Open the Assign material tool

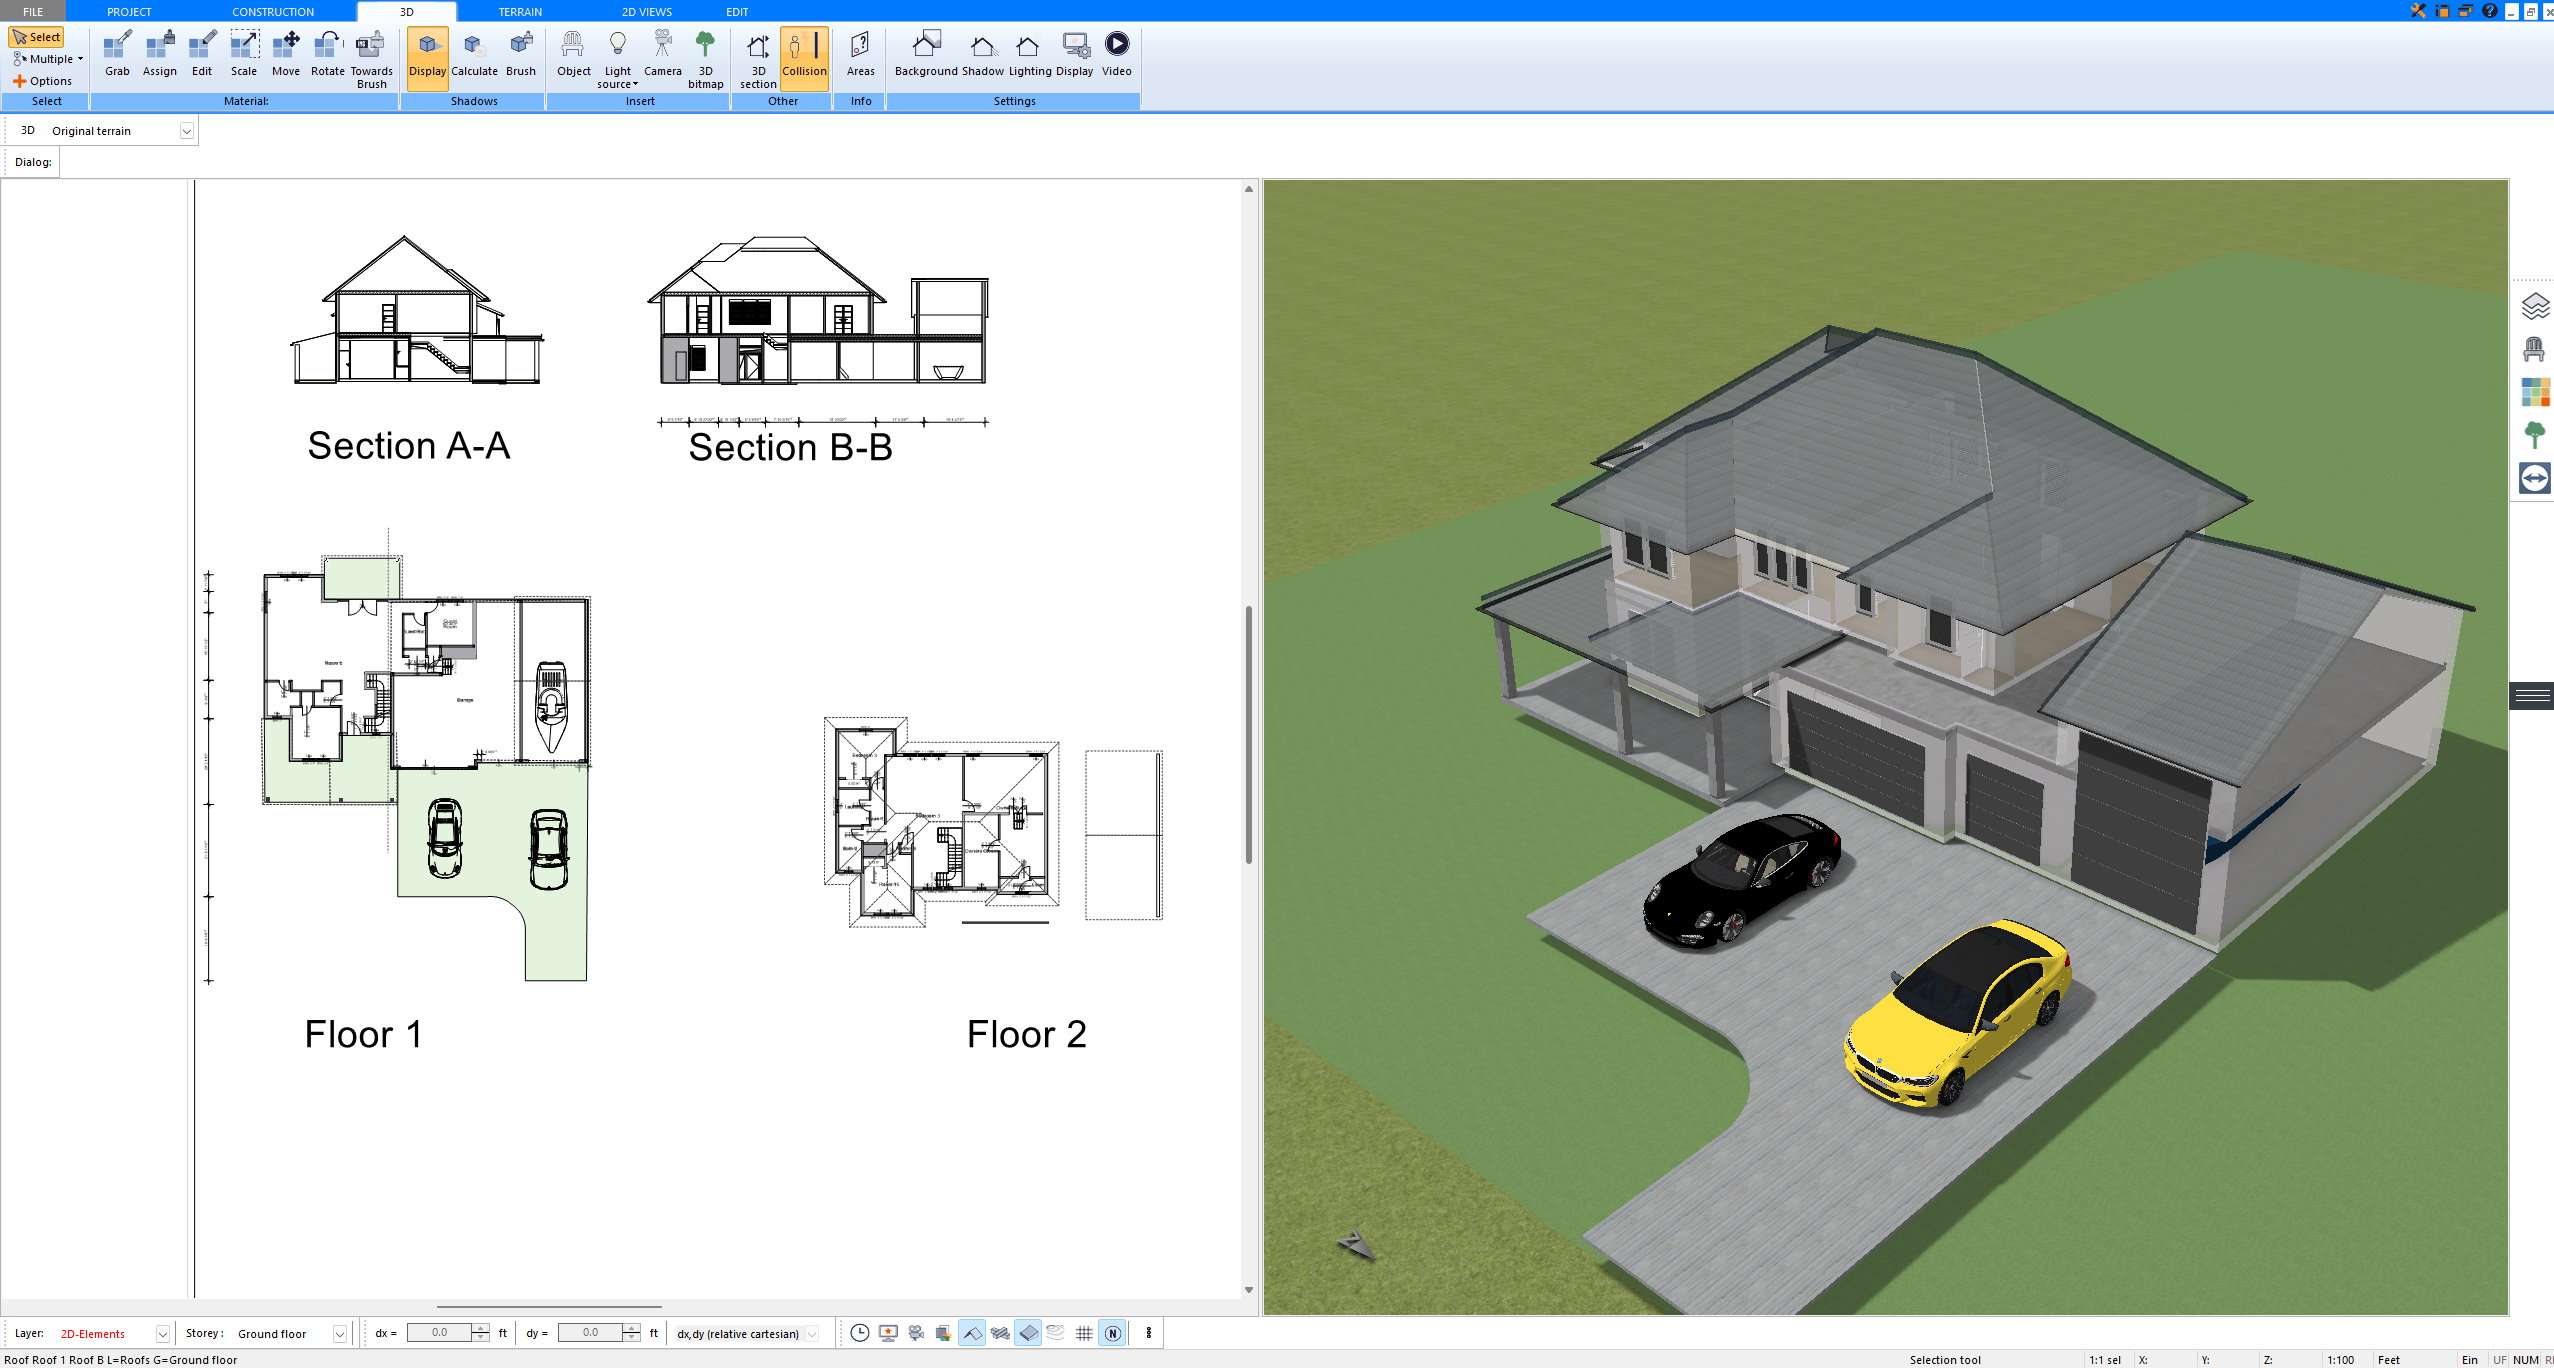click(159, 55)
